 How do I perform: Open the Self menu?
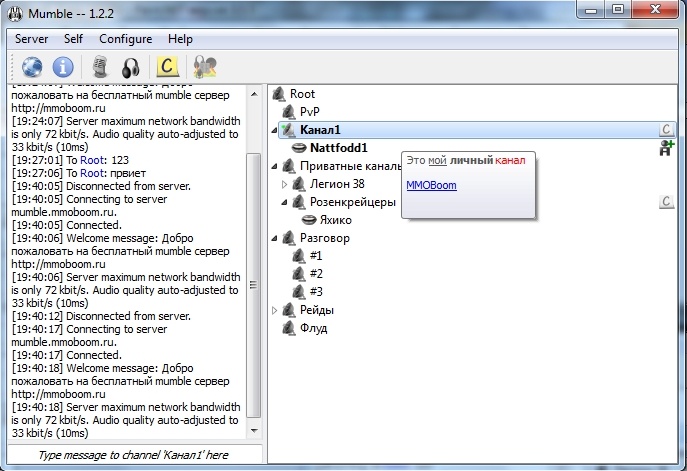coord(73,39)
